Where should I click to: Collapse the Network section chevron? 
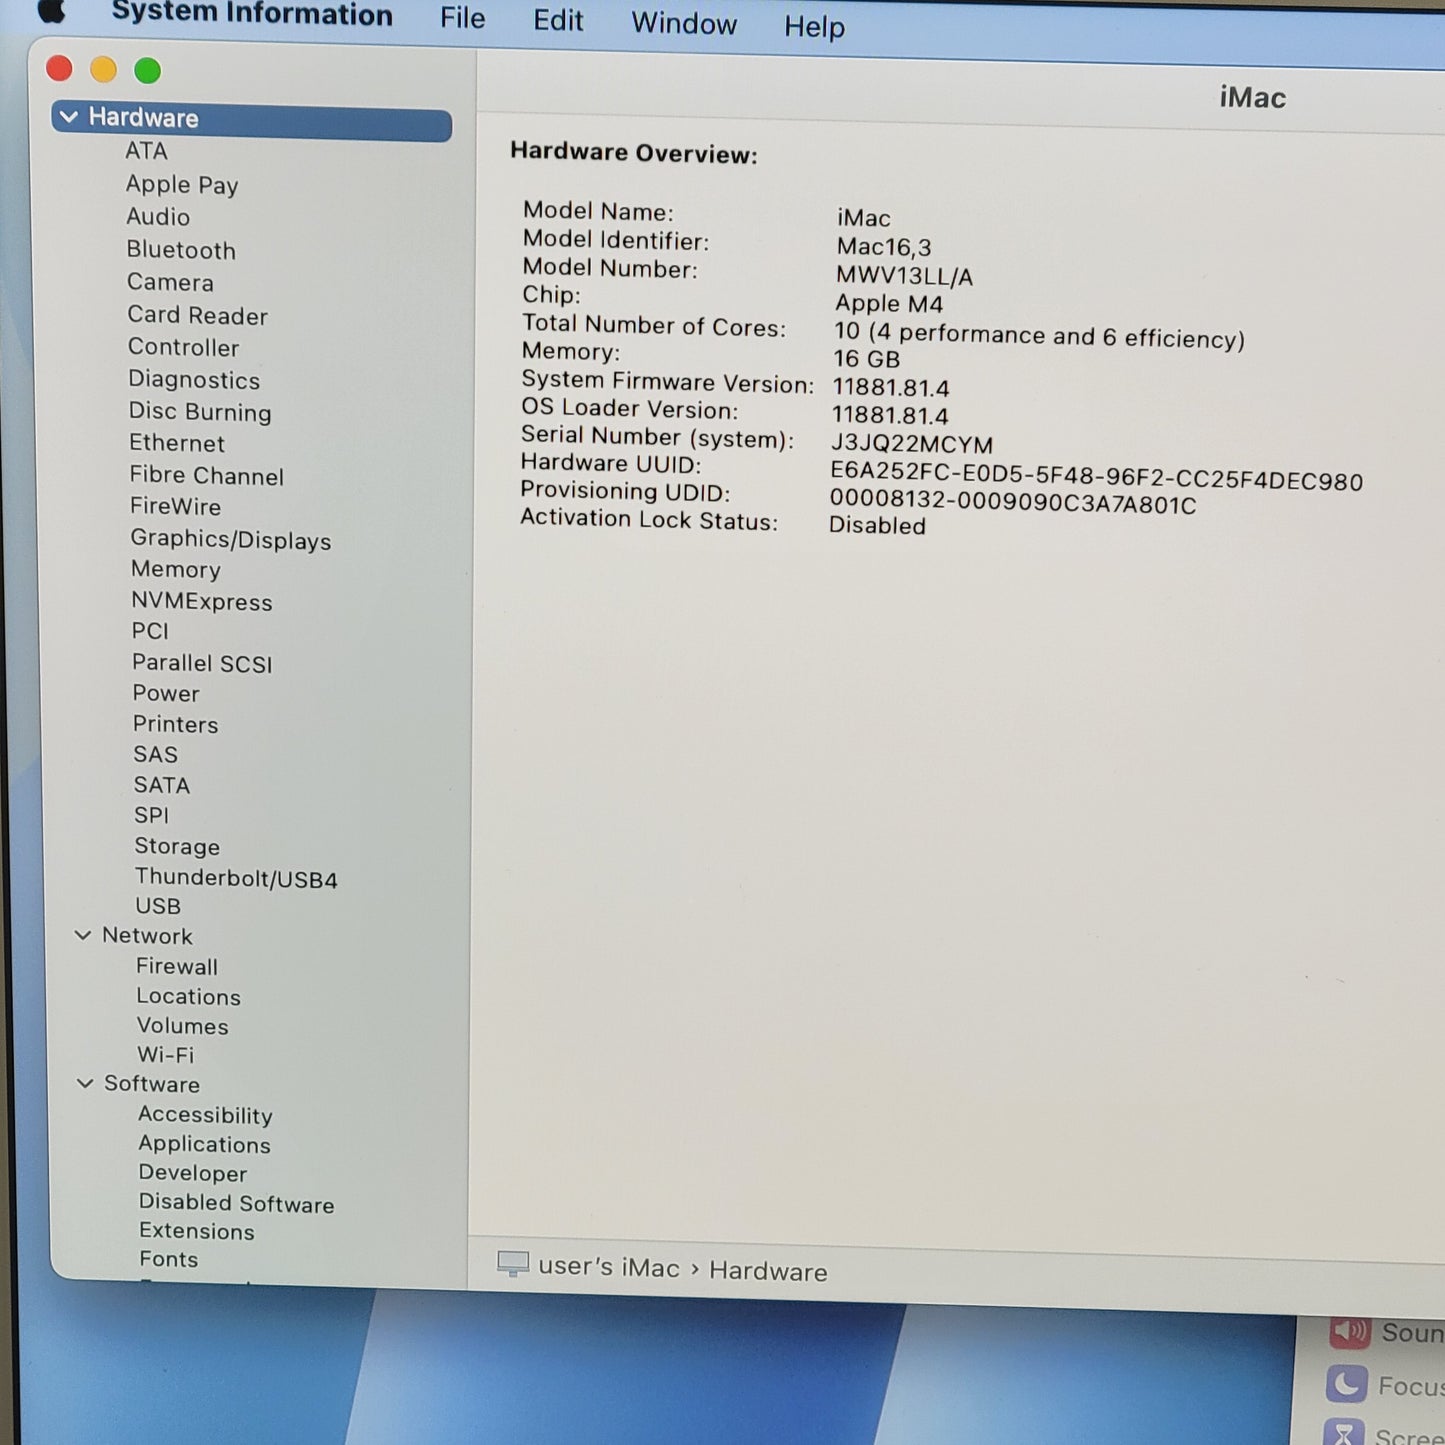click(x=82, y=935)
